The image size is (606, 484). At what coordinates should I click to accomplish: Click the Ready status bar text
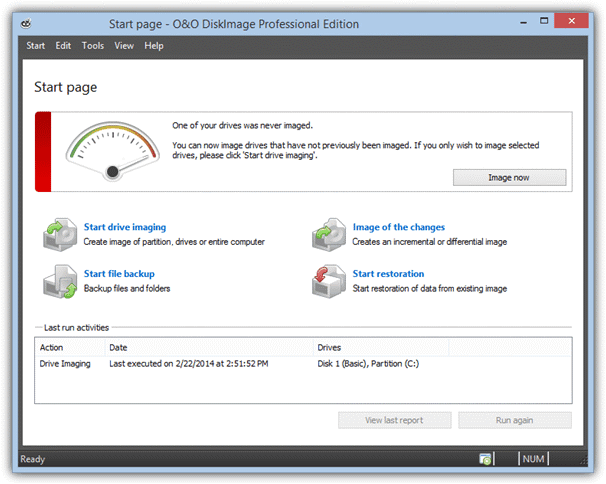(32, 459)
